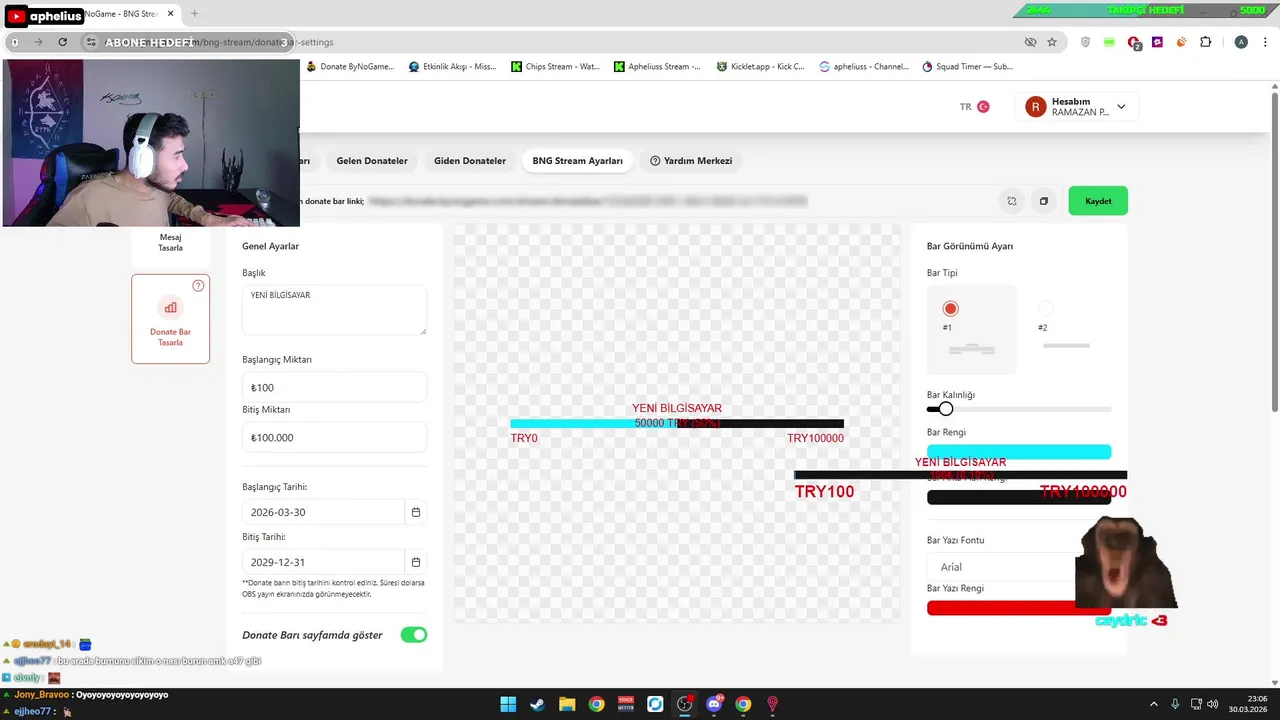1280x720 pixels.
Task: Open a new browser tab with plus
Action: [x=194, y=14]
